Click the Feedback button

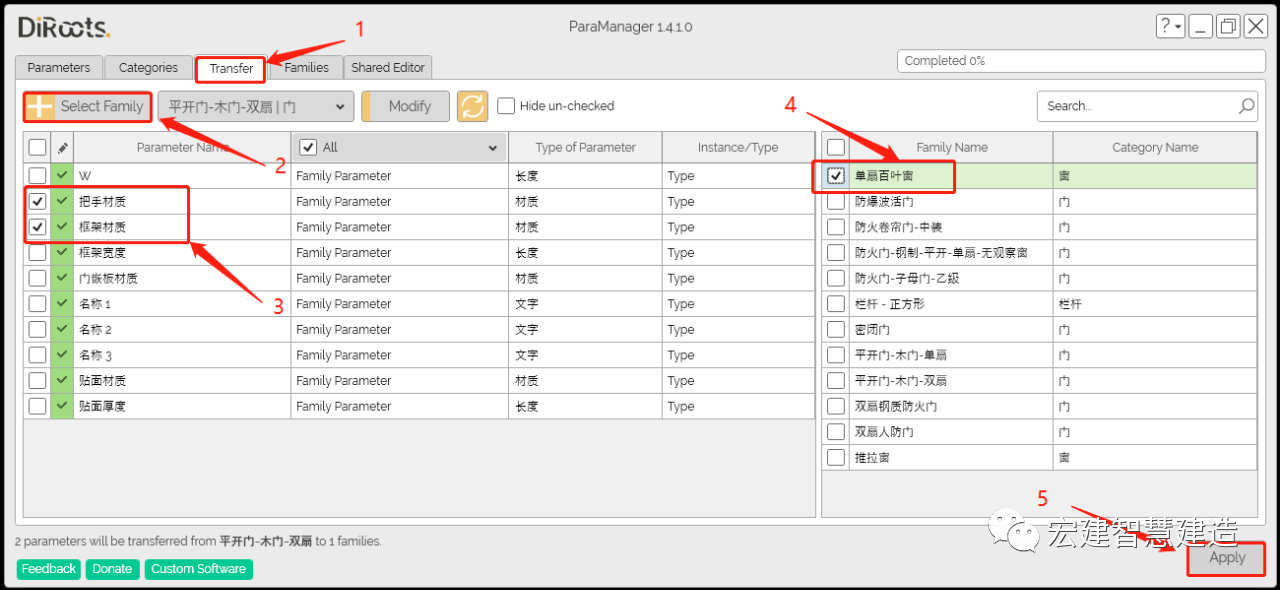tap(49, 569)
